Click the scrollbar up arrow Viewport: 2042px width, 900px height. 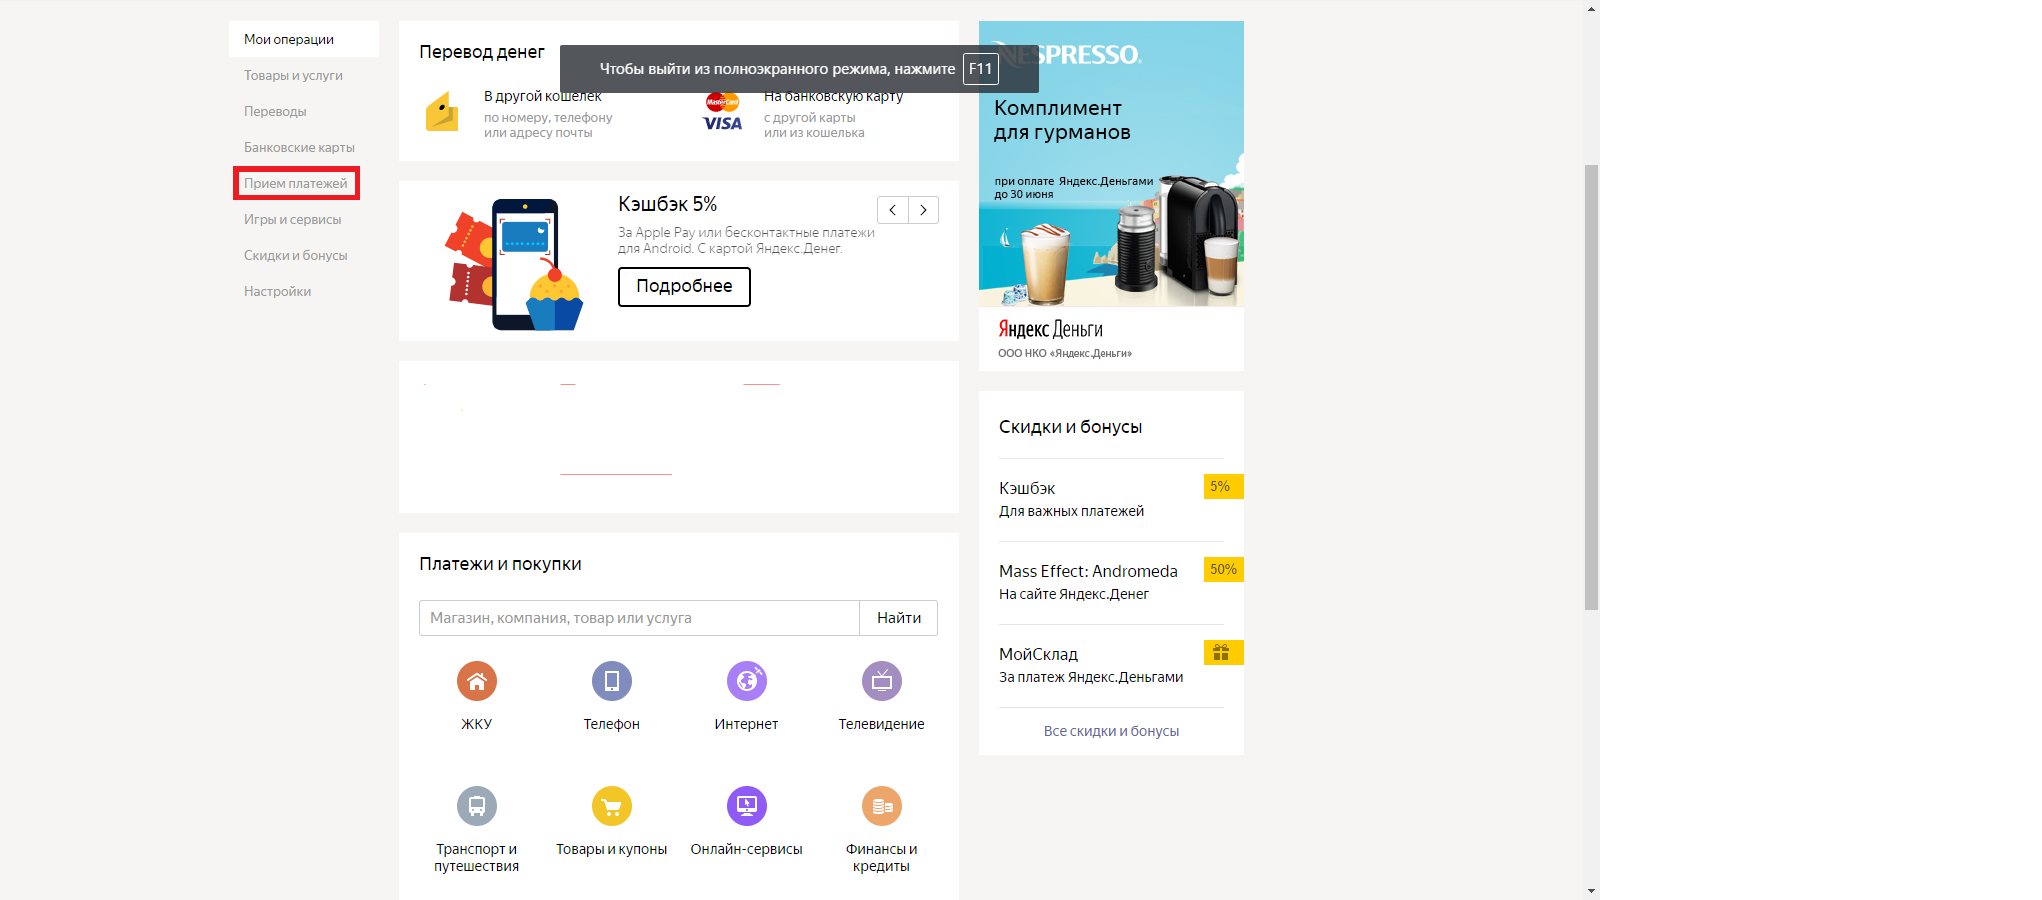pos(1591,8)
